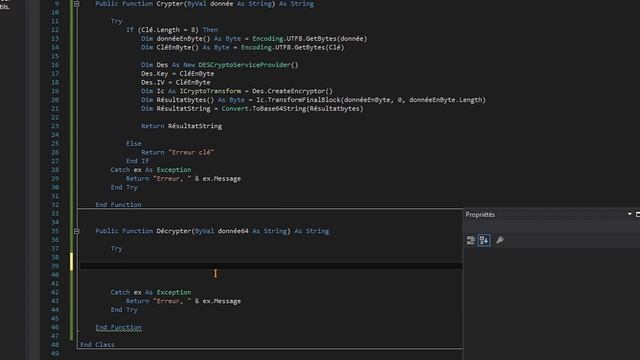
Task: Click the 'ICryptoTransform' type name
Action: point(210,91)
